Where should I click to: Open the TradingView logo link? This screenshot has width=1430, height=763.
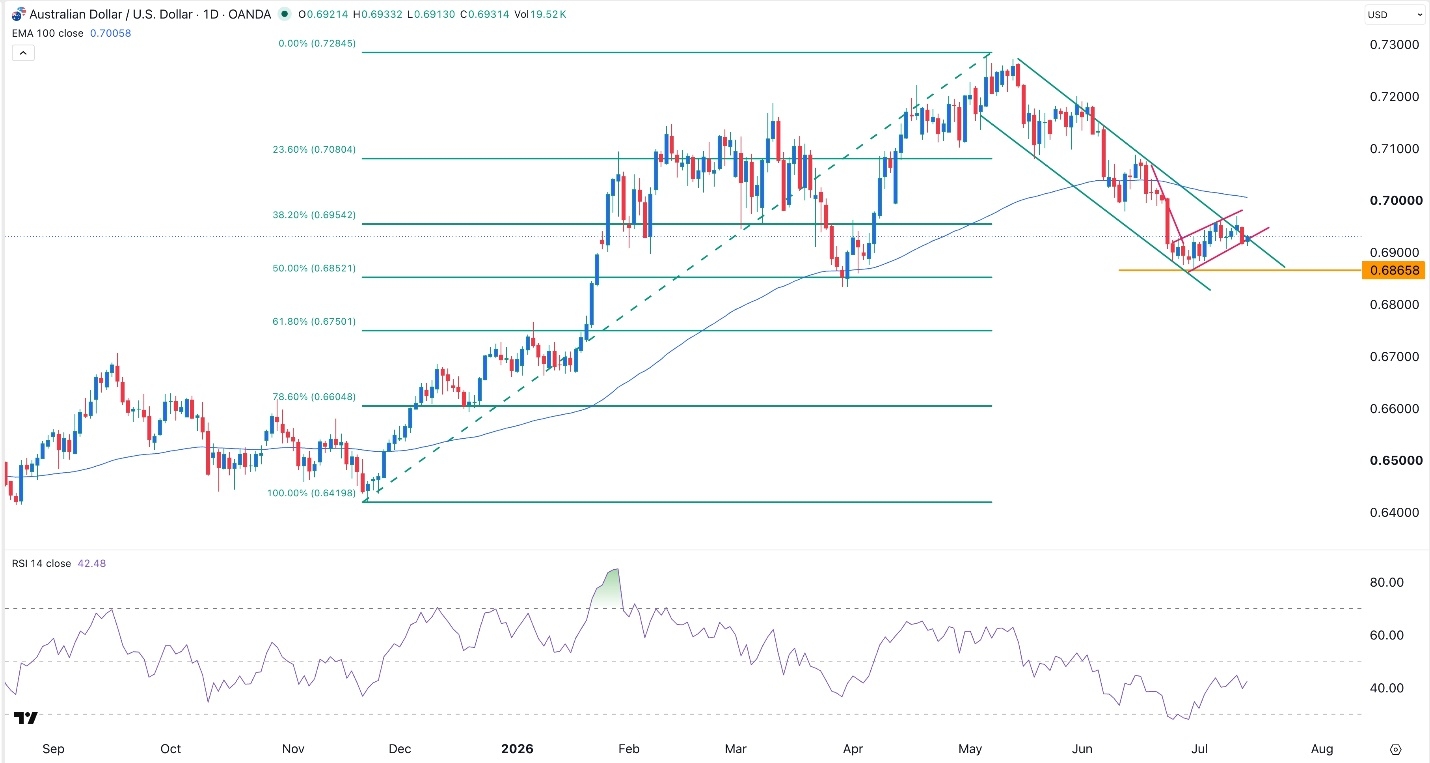[x=26, y=718]
